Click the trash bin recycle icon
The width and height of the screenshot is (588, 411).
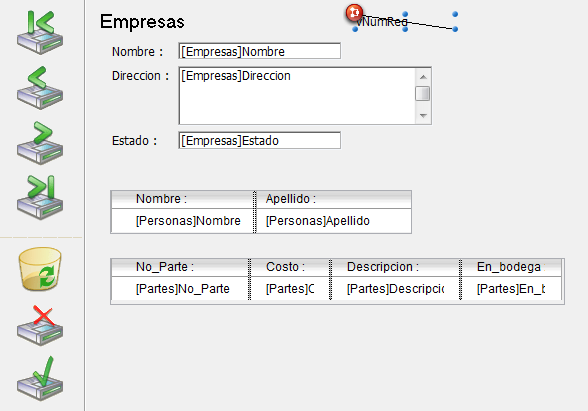[40, 268]
